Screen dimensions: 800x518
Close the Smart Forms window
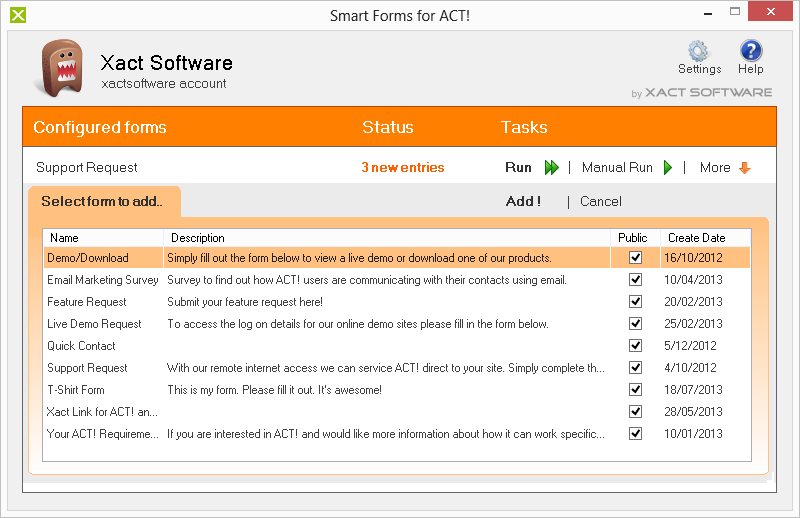(x=770, y=11)
